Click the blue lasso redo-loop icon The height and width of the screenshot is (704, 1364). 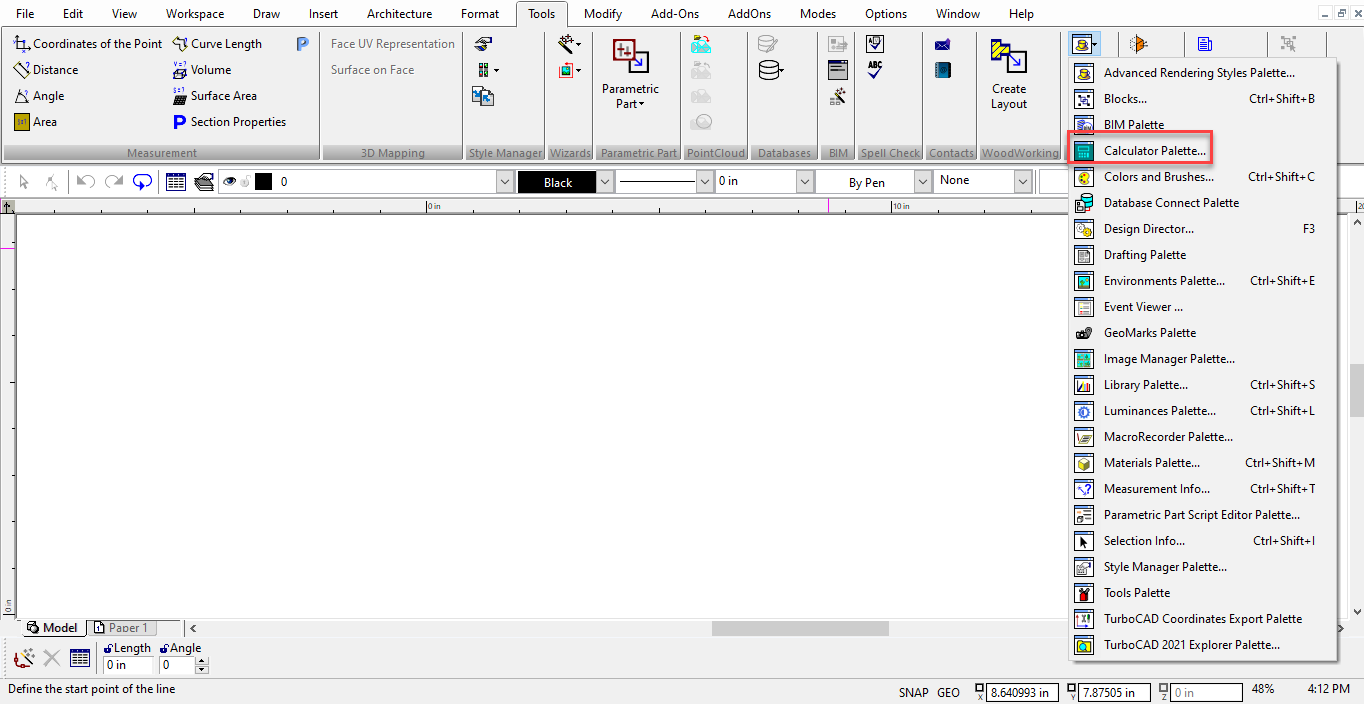point(142,182)
